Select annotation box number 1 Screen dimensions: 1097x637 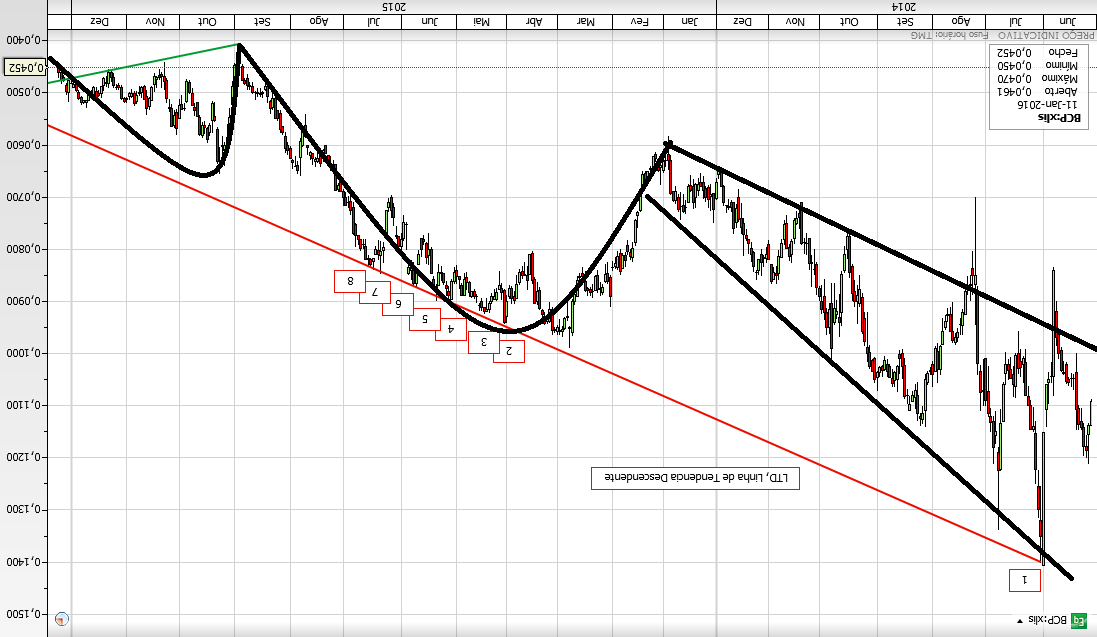point(1025,580)
